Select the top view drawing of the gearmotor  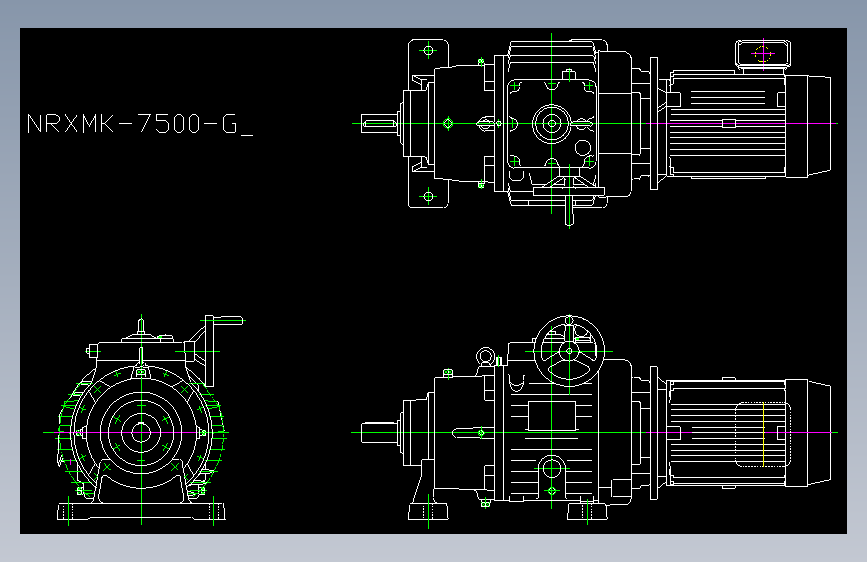pos(595,130)
